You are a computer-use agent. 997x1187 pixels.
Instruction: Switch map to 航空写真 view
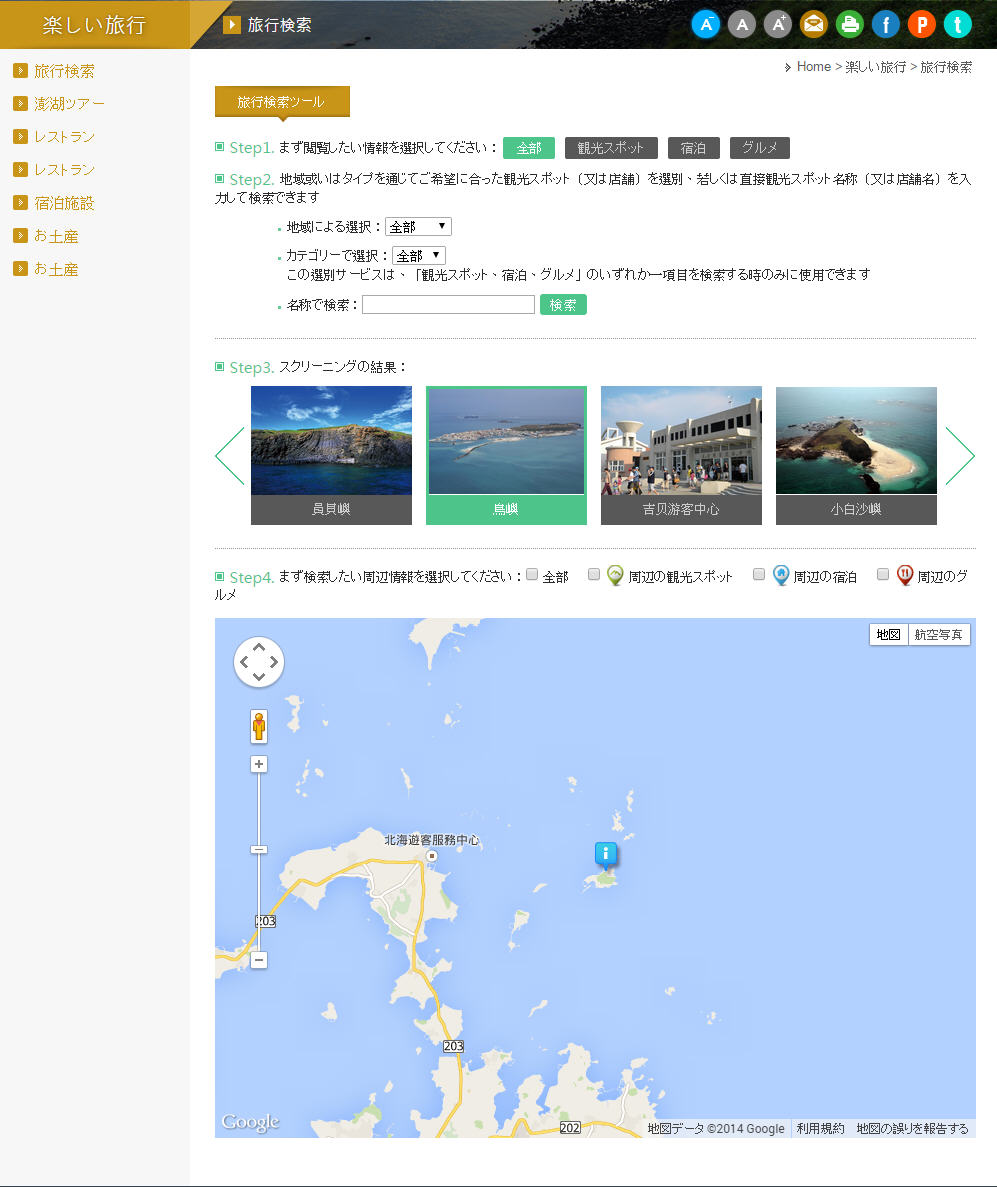[x=939, y=634]
